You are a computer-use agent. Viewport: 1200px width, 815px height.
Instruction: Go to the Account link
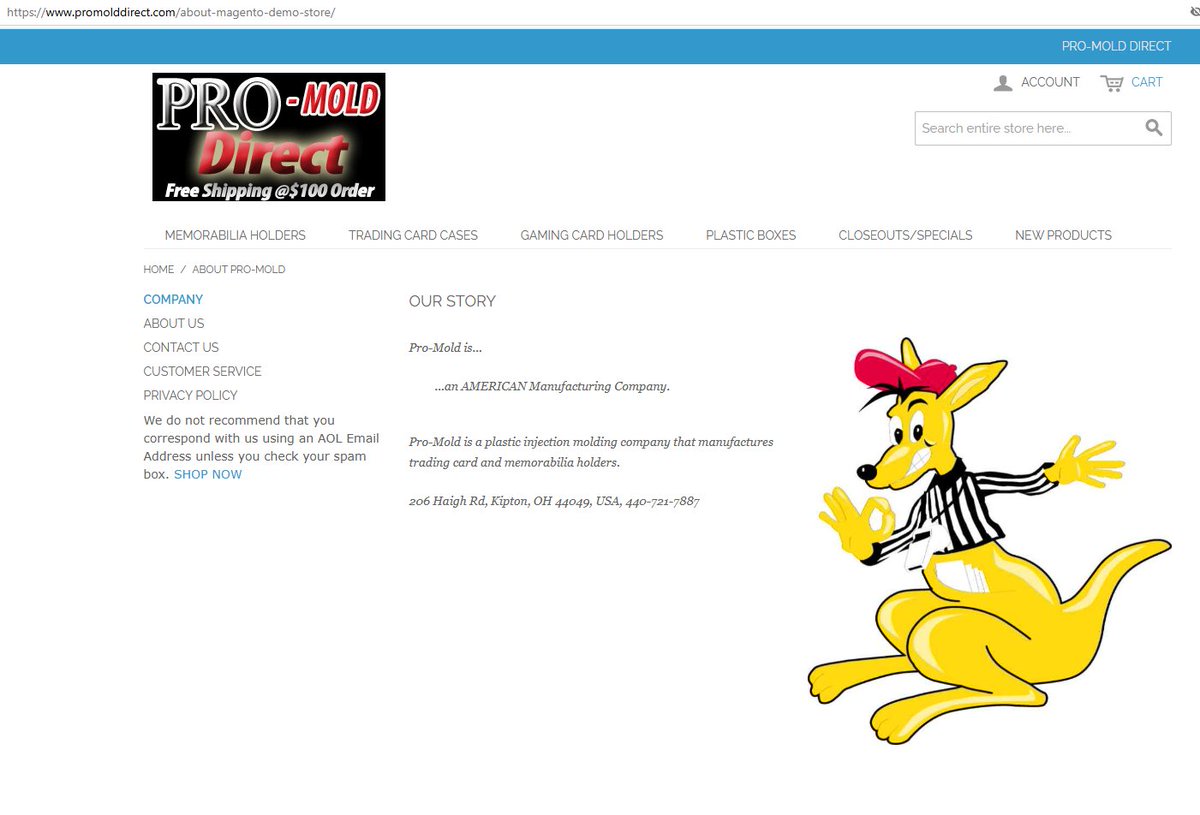tap(1050, 82)
